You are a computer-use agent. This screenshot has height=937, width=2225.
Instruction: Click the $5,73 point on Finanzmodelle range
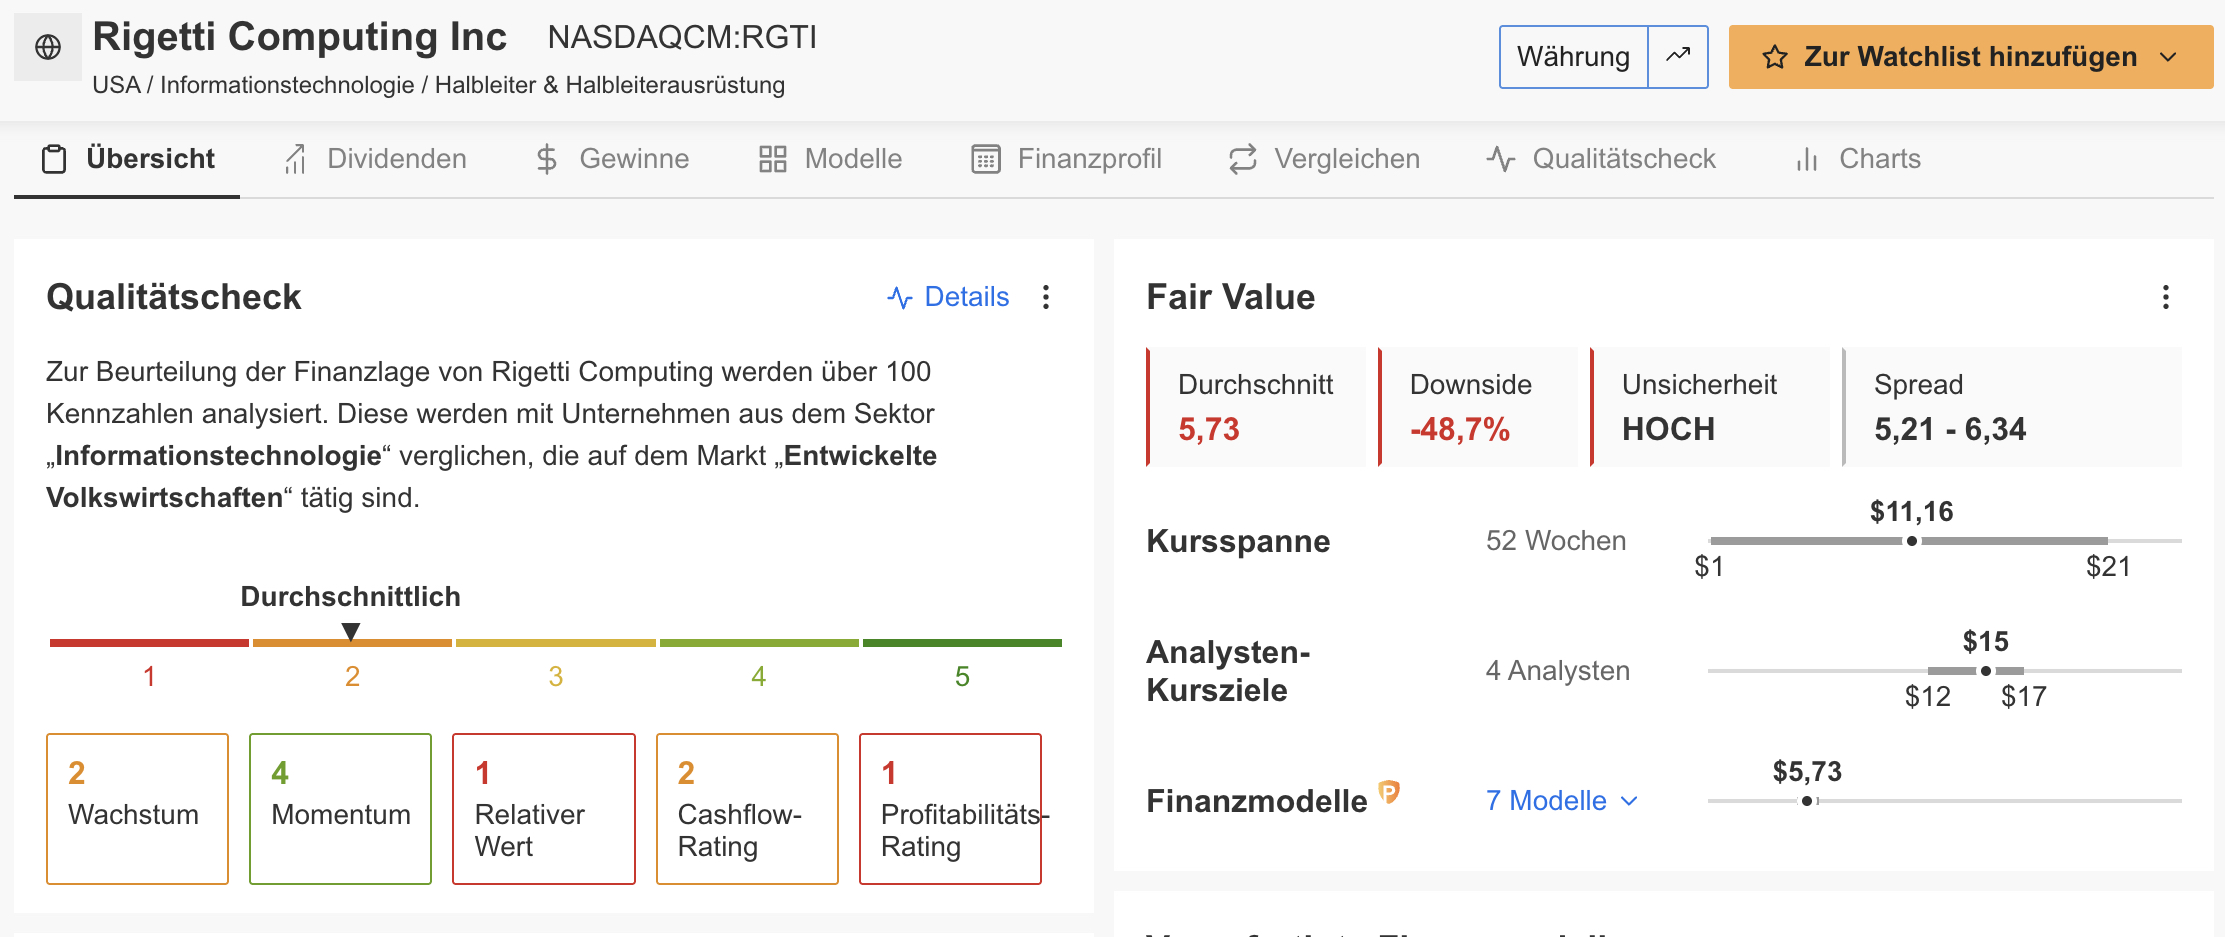click(x=1807, y=801)
